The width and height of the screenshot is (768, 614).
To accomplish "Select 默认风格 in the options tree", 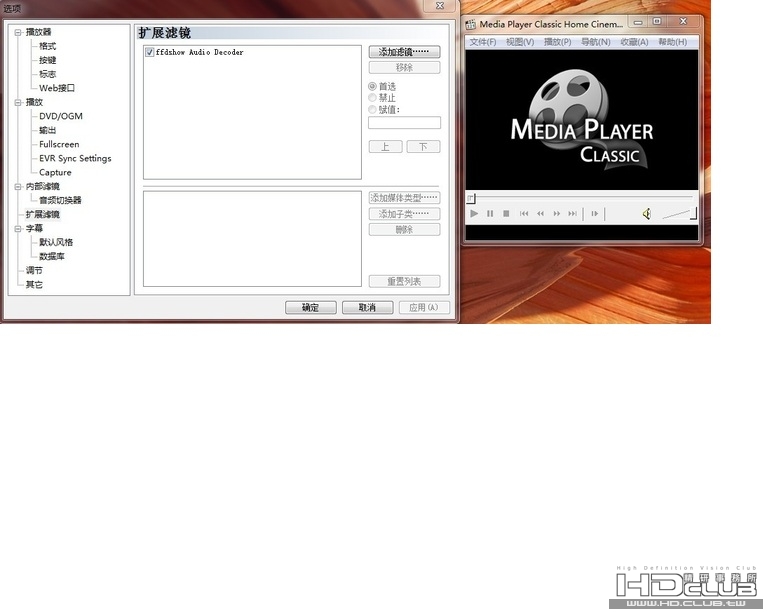I will 56,242.
